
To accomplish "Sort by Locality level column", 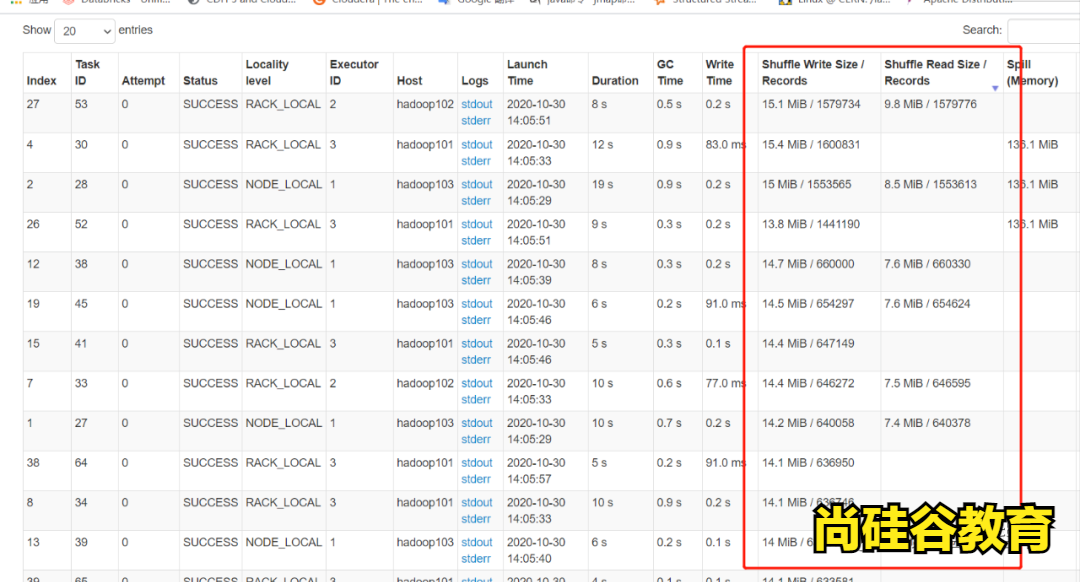I will tap(267, 73).
